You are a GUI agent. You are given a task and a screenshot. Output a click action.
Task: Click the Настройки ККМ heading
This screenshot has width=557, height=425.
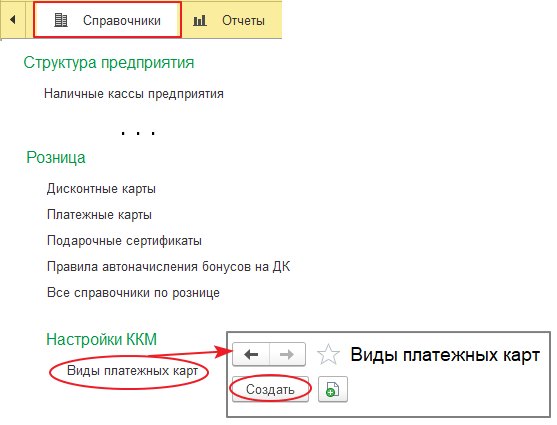pyautogui.click(x=102, y=339)
